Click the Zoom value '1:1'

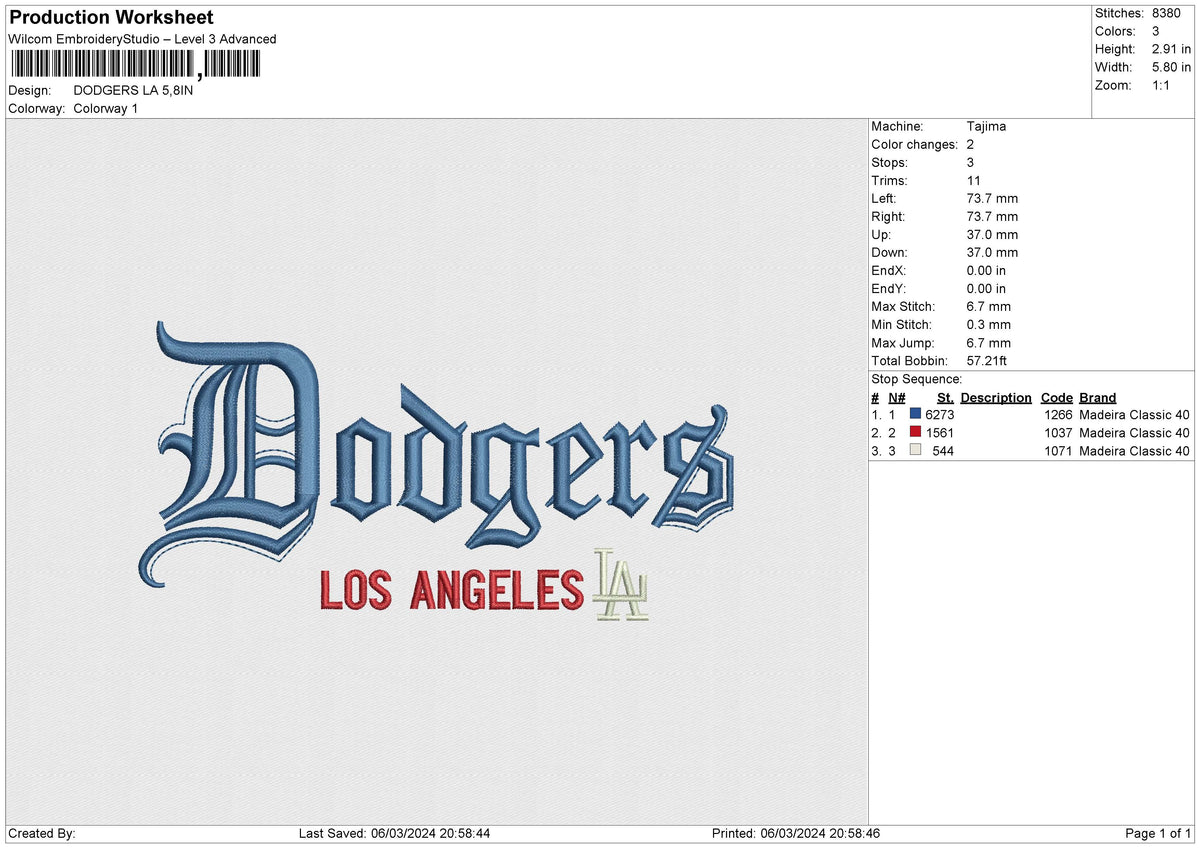[x=1162, y=85]
